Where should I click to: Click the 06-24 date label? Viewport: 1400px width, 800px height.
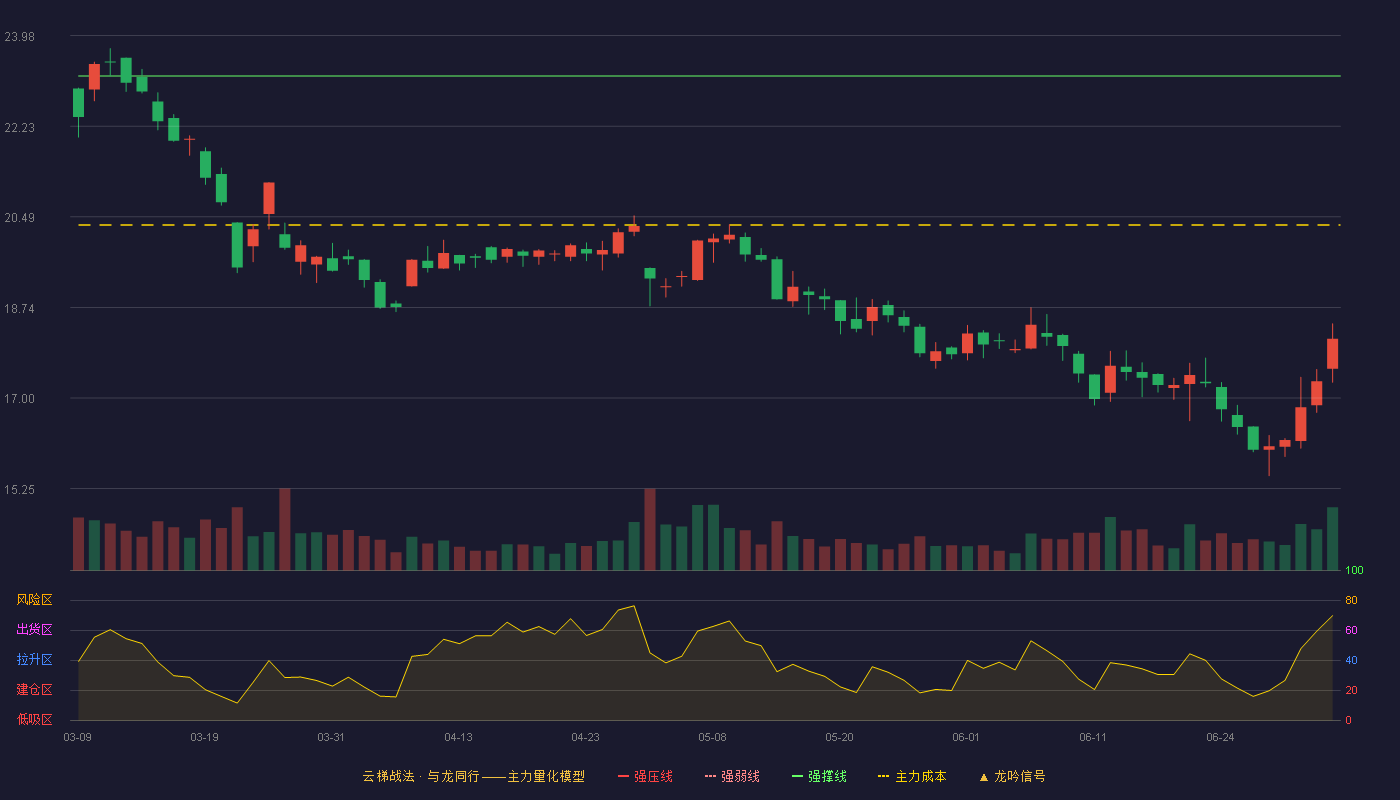[x=1220, y=737]
